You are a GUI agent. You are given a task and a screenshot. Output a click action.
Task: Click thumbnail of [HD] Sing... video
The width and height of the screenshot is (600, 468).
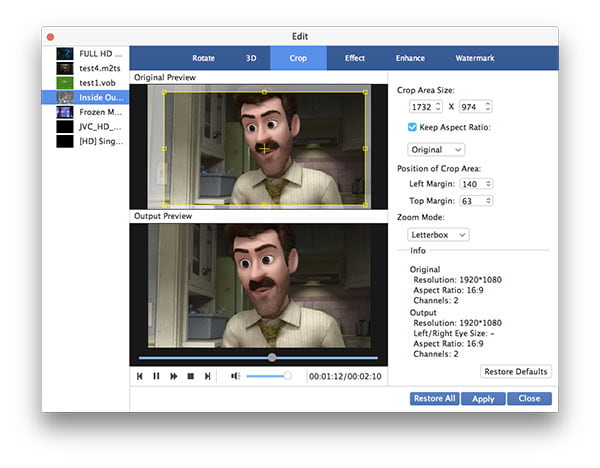tap(65, 141)
